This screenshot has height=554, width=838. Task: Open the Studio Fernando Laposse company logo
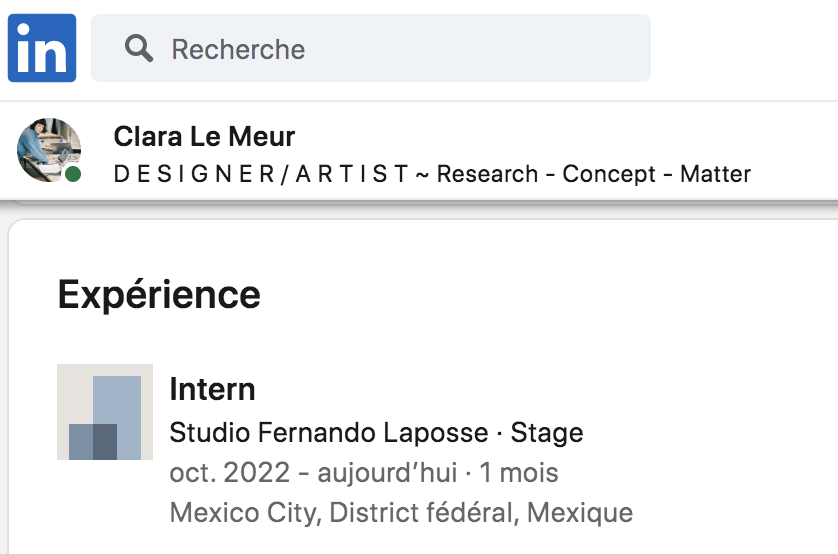point(105,411)
